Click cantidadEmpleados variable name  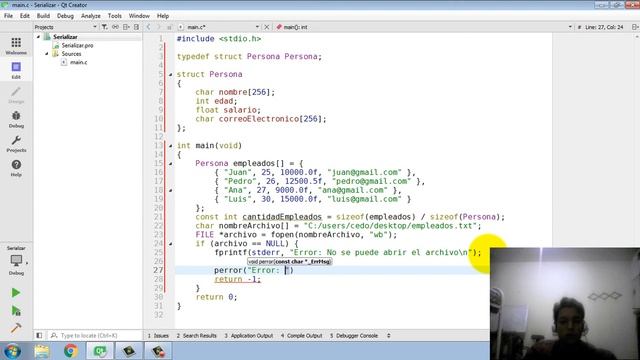(282, 217)
